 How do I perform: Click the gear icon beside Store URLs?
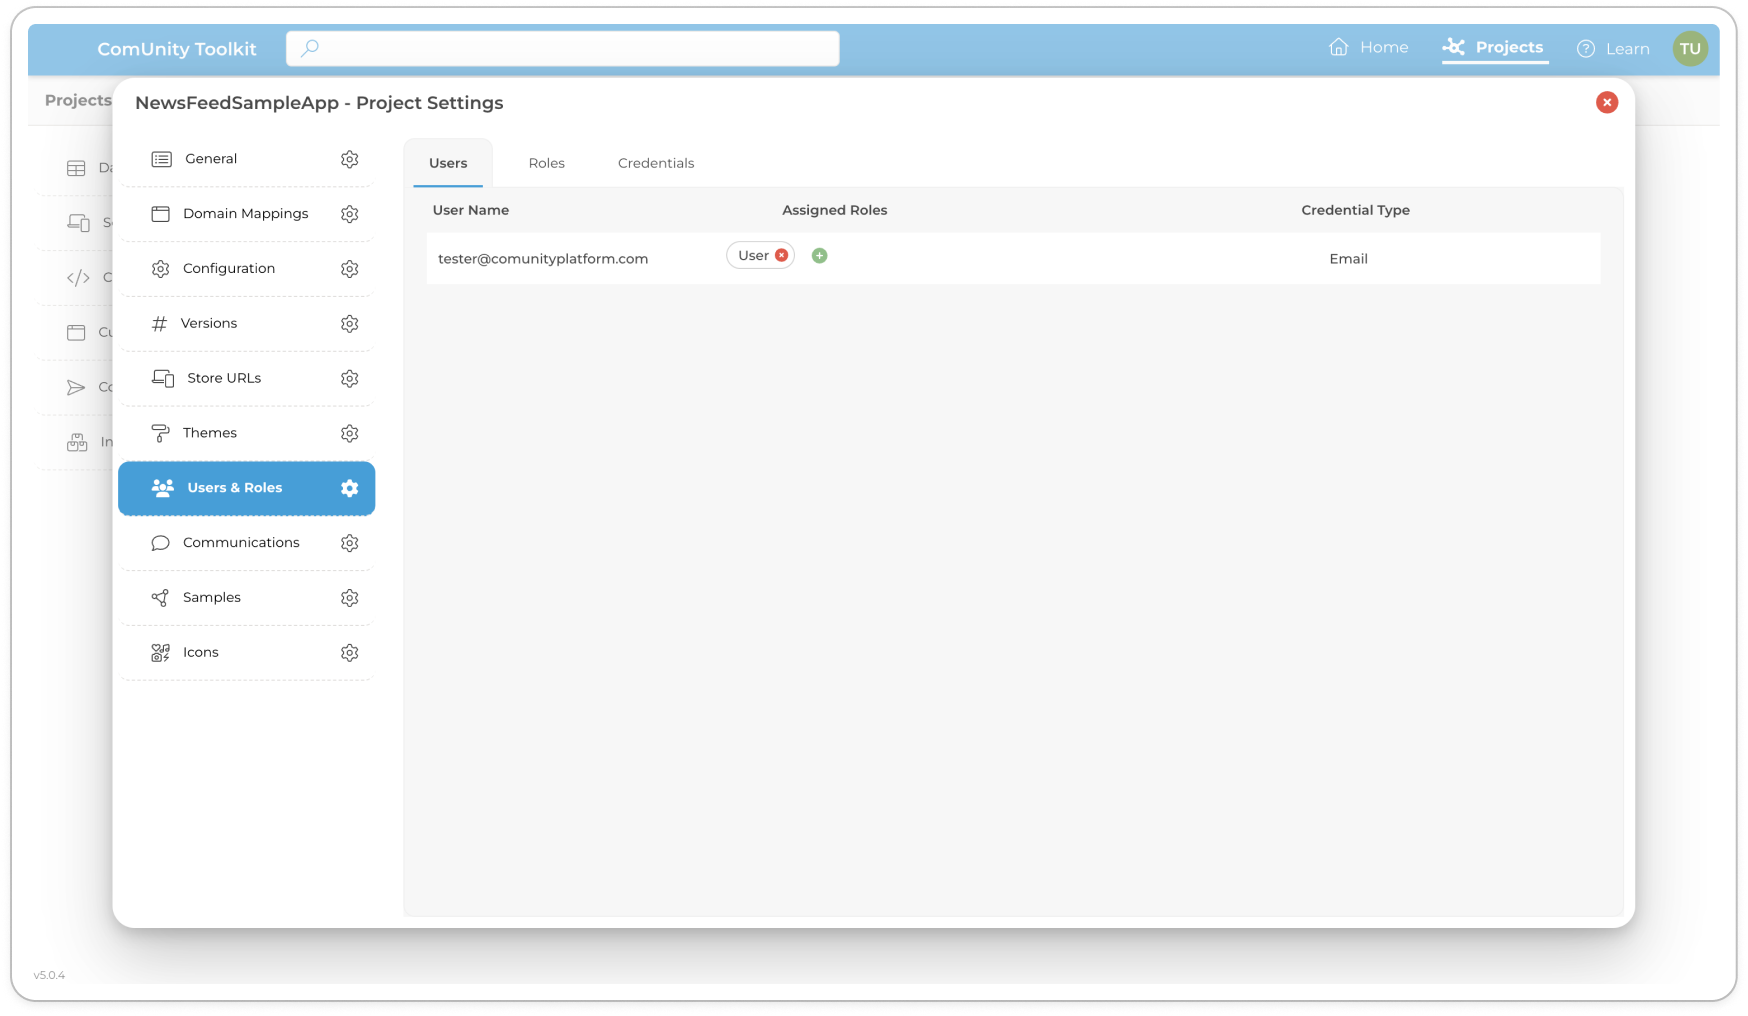pos(349,379)
